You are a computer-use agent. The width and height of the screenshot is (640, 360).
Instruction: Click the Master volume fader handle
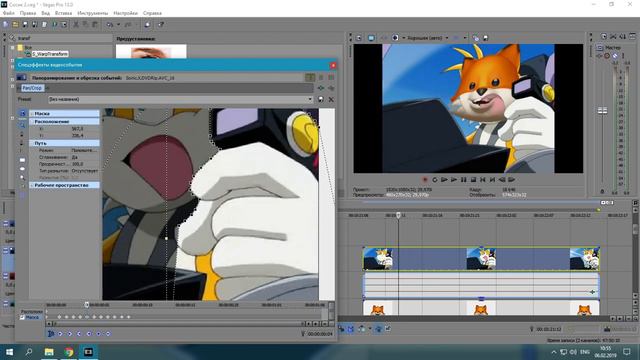602,110
